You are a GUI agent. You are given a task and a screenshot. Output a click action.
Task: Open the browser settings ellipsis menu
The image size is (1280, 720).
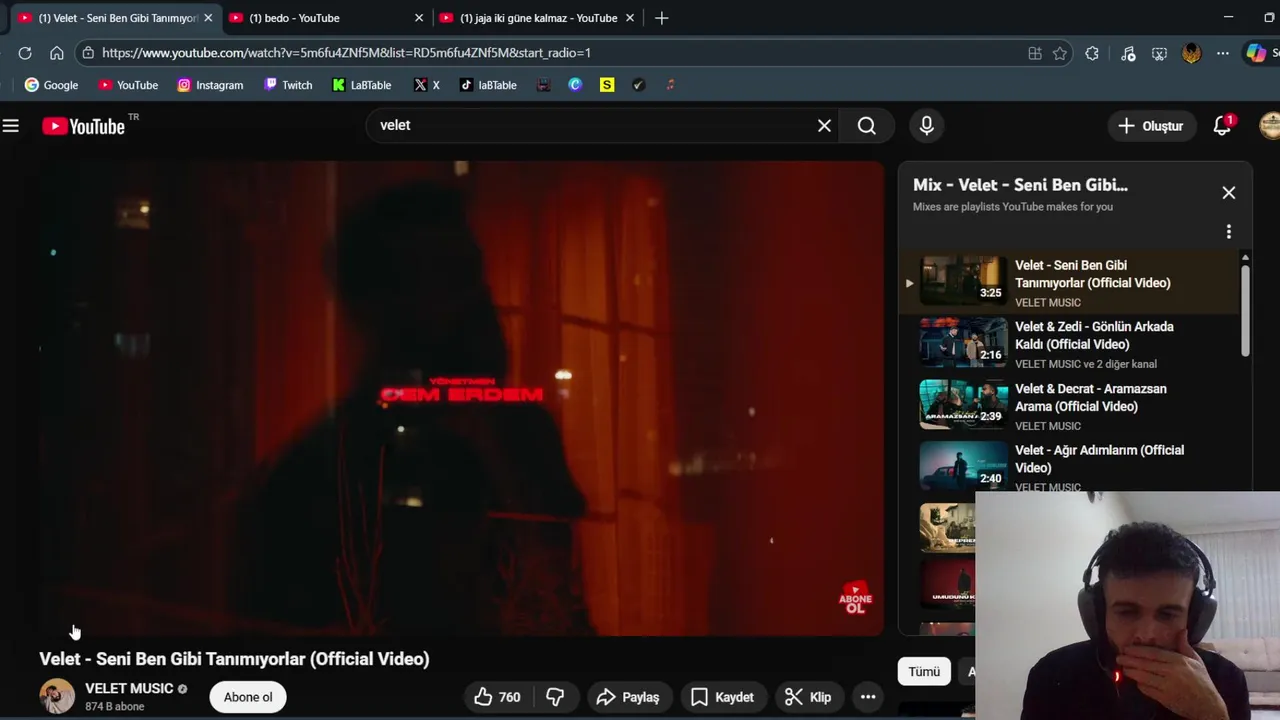coord(1223,53)
